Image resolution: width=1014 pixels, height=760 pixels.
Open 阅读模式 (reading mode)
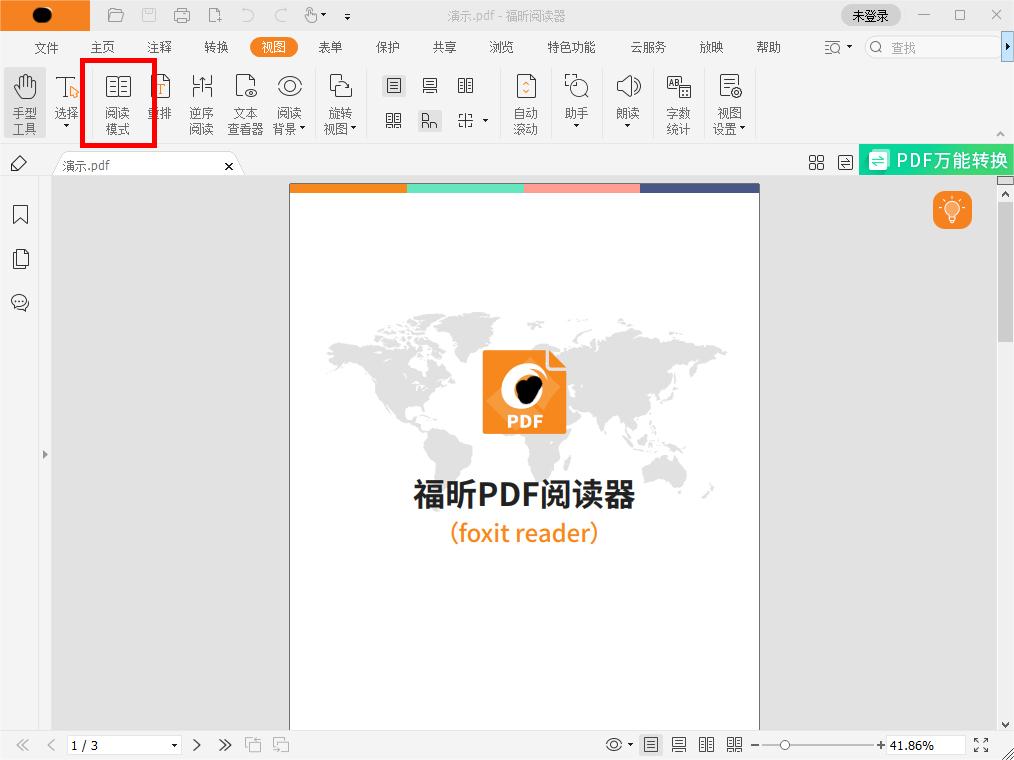pyautogui.click(x=118, y=102)
